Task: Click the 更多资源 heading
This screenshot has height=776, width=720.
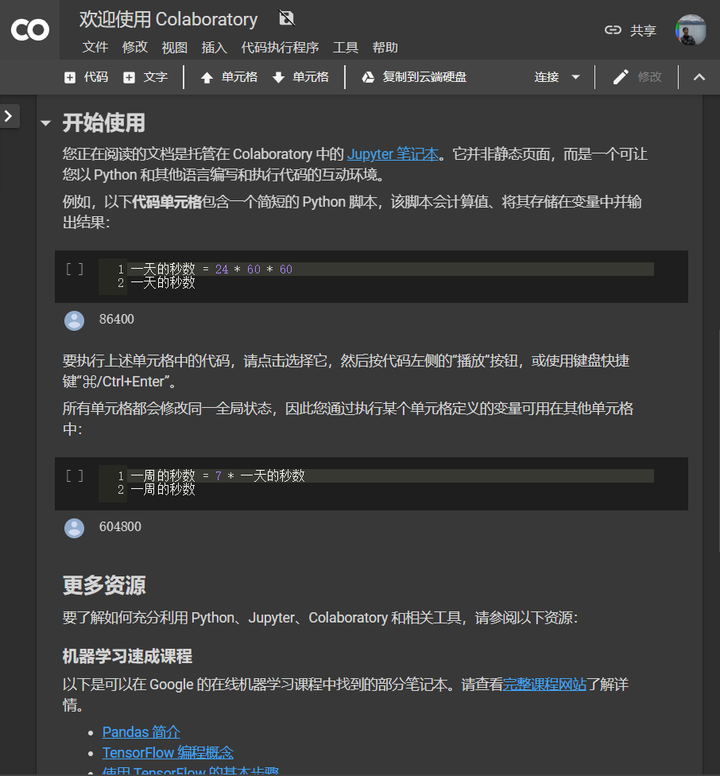Action: click(104, 585)
